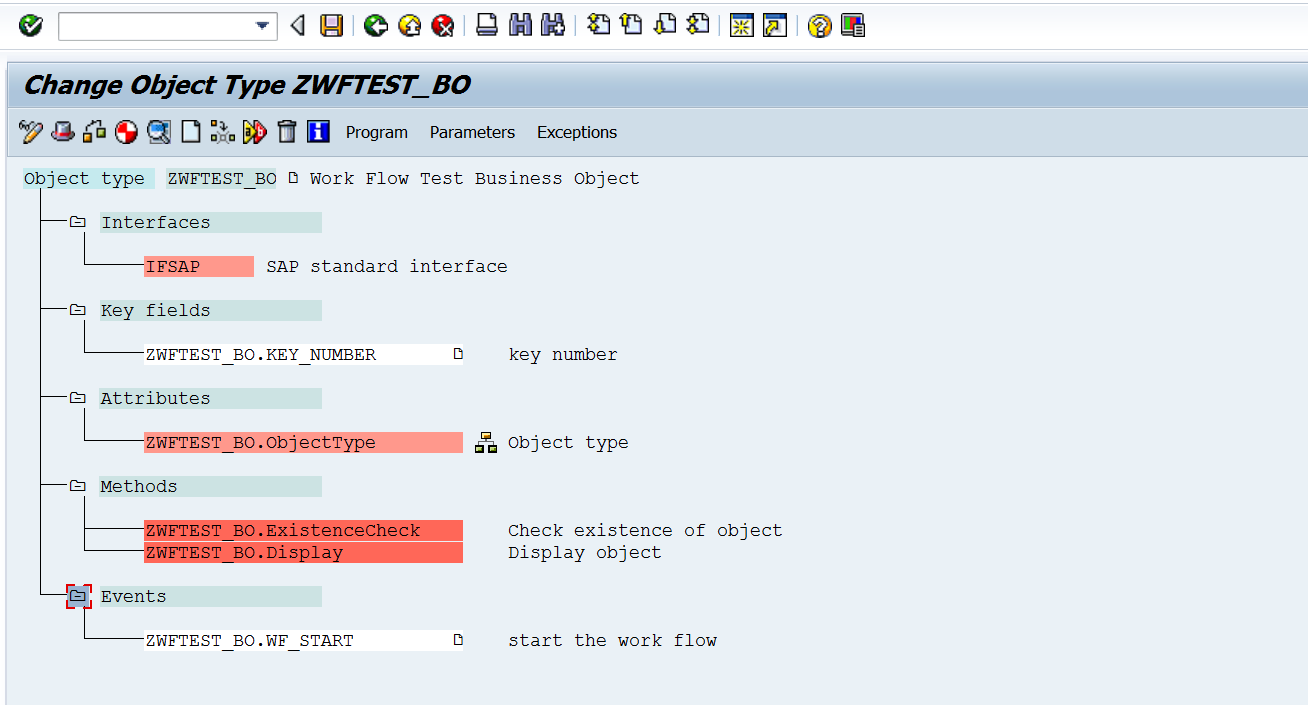
Task: Click the Generate Shortcut icon
Action: pyautogui.click(x=774, y=26)
